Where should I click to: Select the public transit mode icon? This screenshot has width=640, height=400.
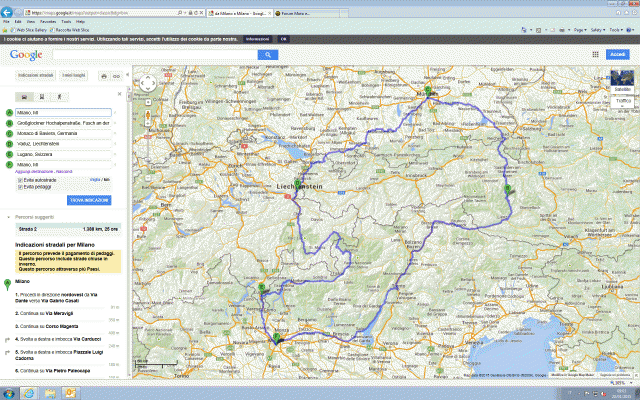tap(42, 97)
